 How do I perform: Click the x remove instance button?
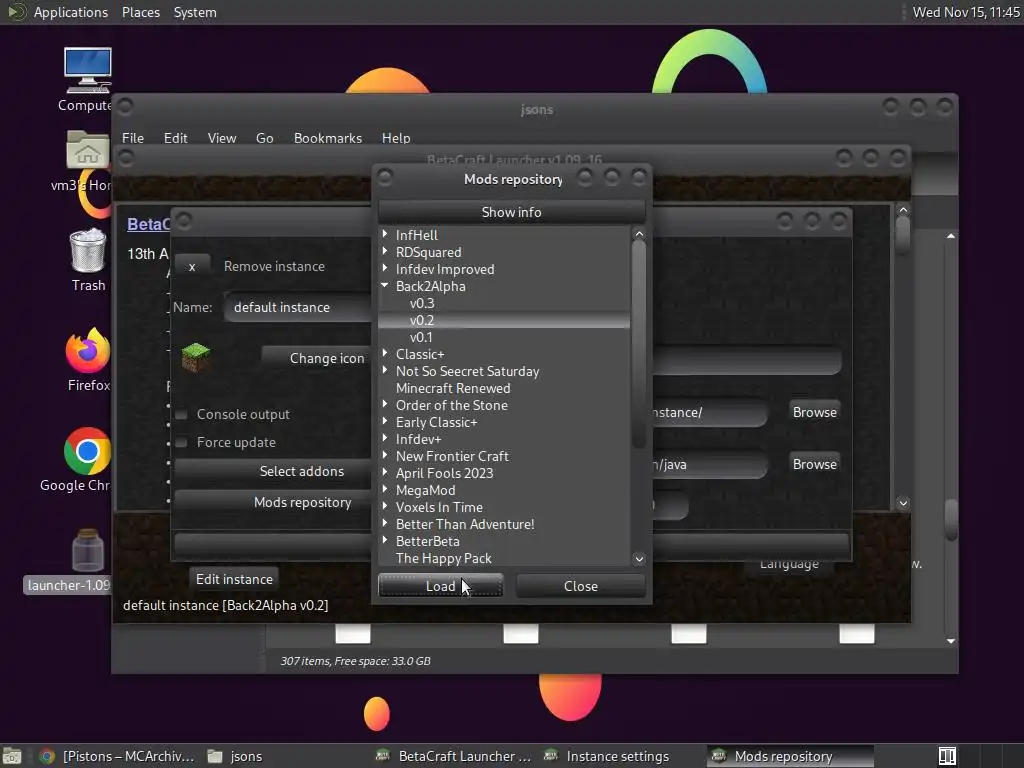[x=192, y=266]
